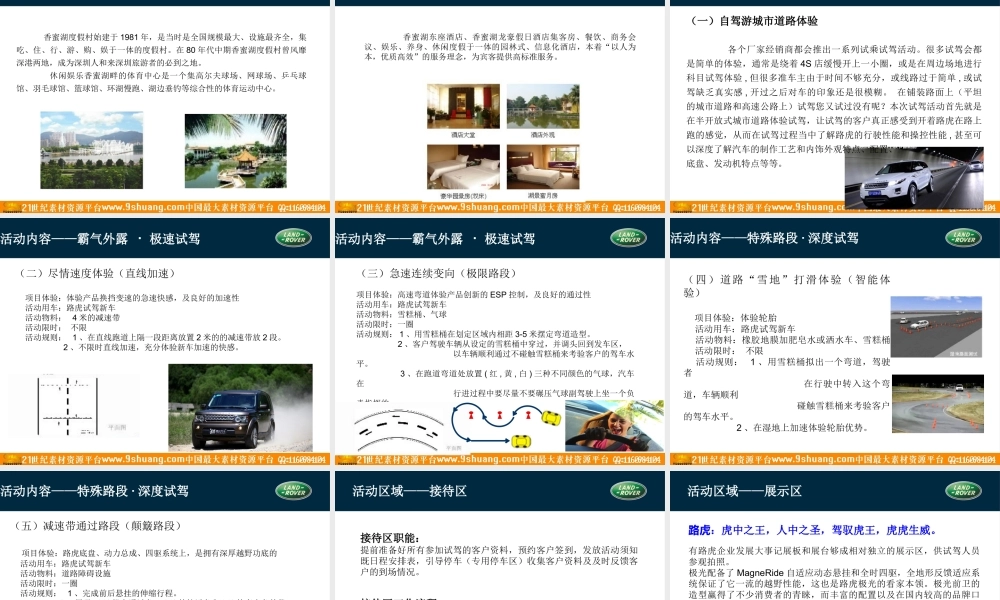
Task: Click heading (四)道路"雪地"打滑体验
Action: (x=788, y=286)
